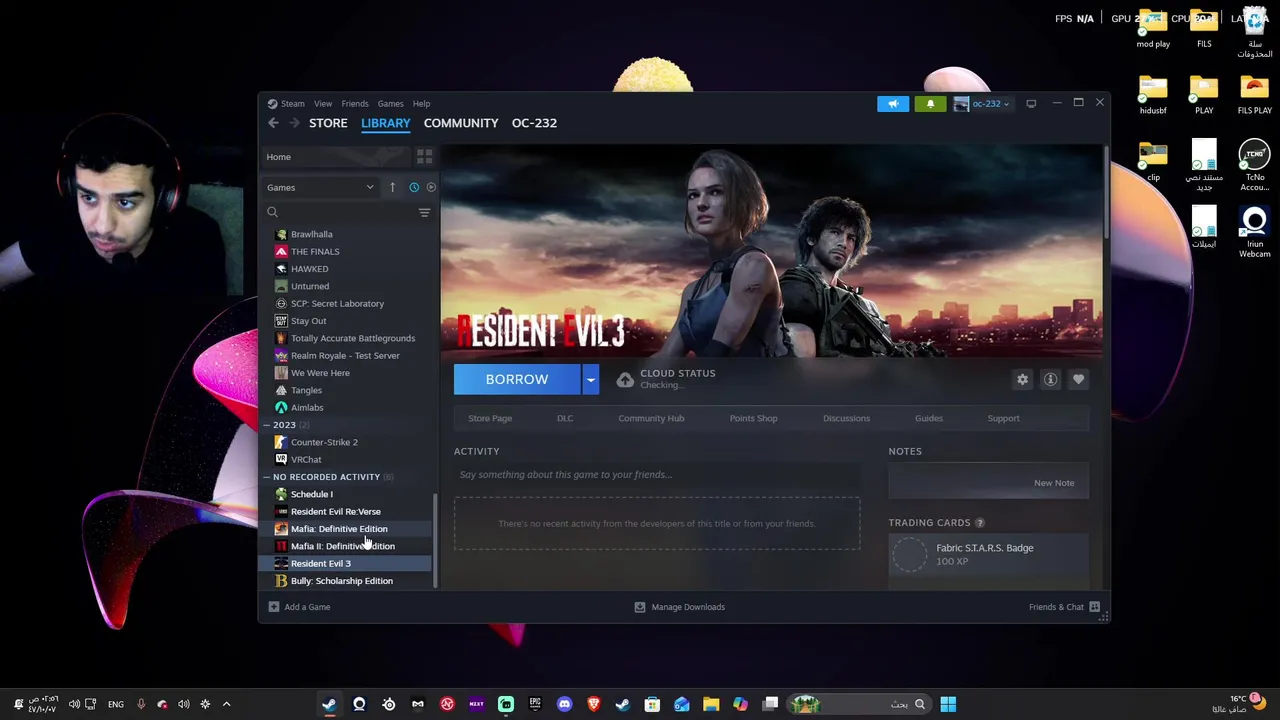Open the Friends menu
The height and width of the screenshot is (720, 1280).
tap(355, 103)
